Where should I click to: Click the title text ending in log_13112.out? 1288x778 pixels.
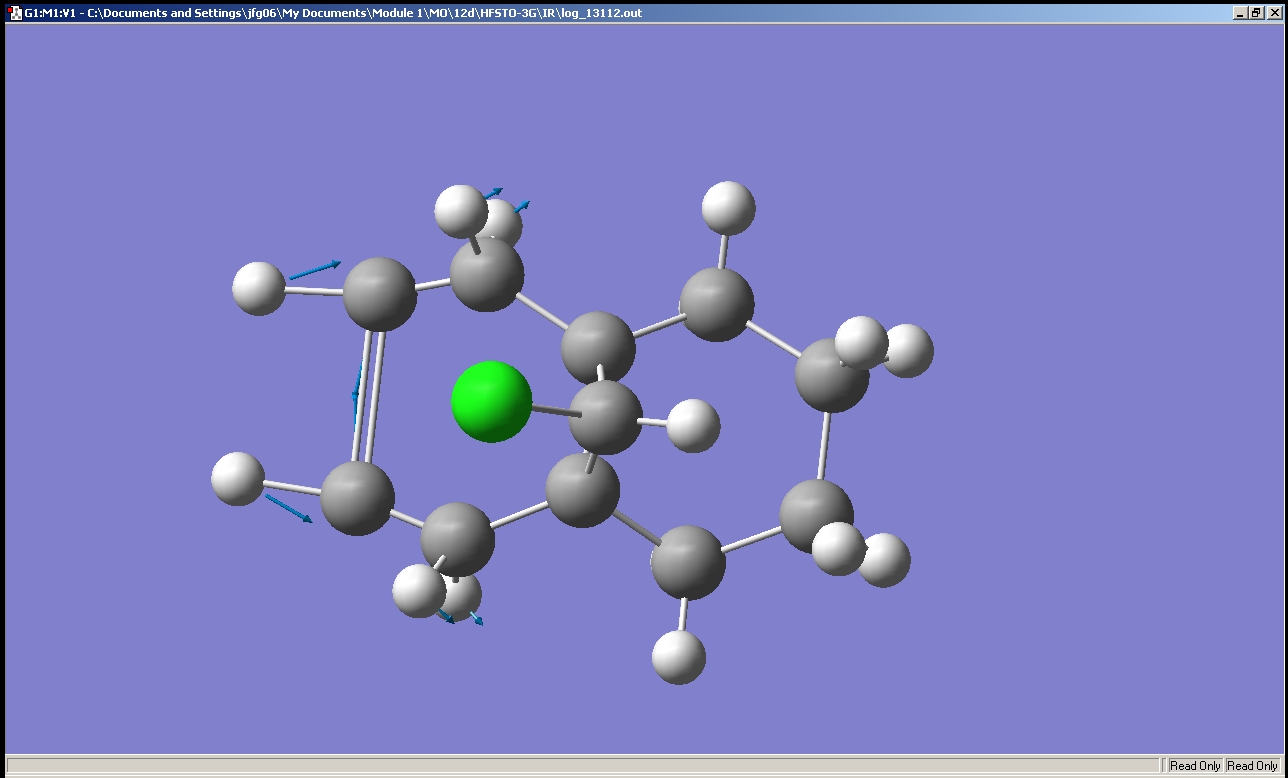(x=333, y=13)
